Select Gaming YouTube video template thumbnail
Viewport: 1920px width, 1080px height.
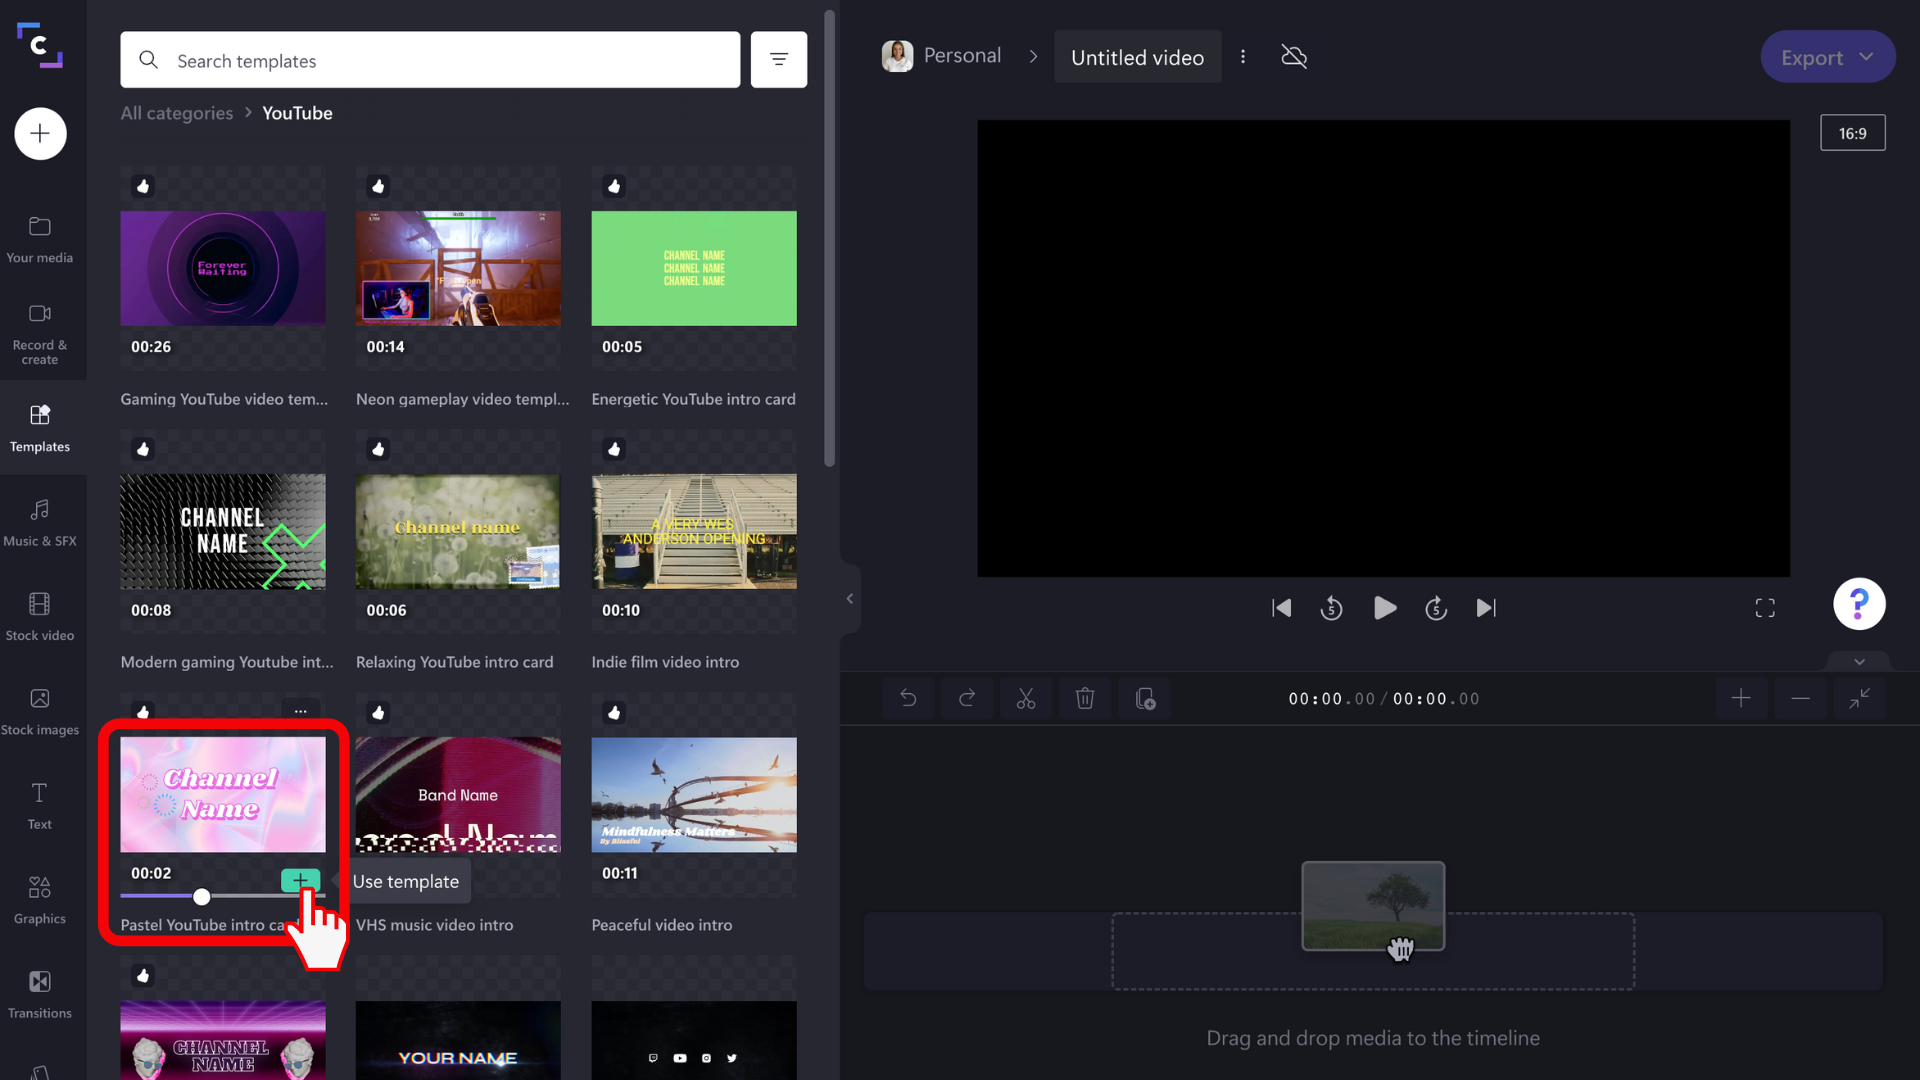(x=223, y=268)
